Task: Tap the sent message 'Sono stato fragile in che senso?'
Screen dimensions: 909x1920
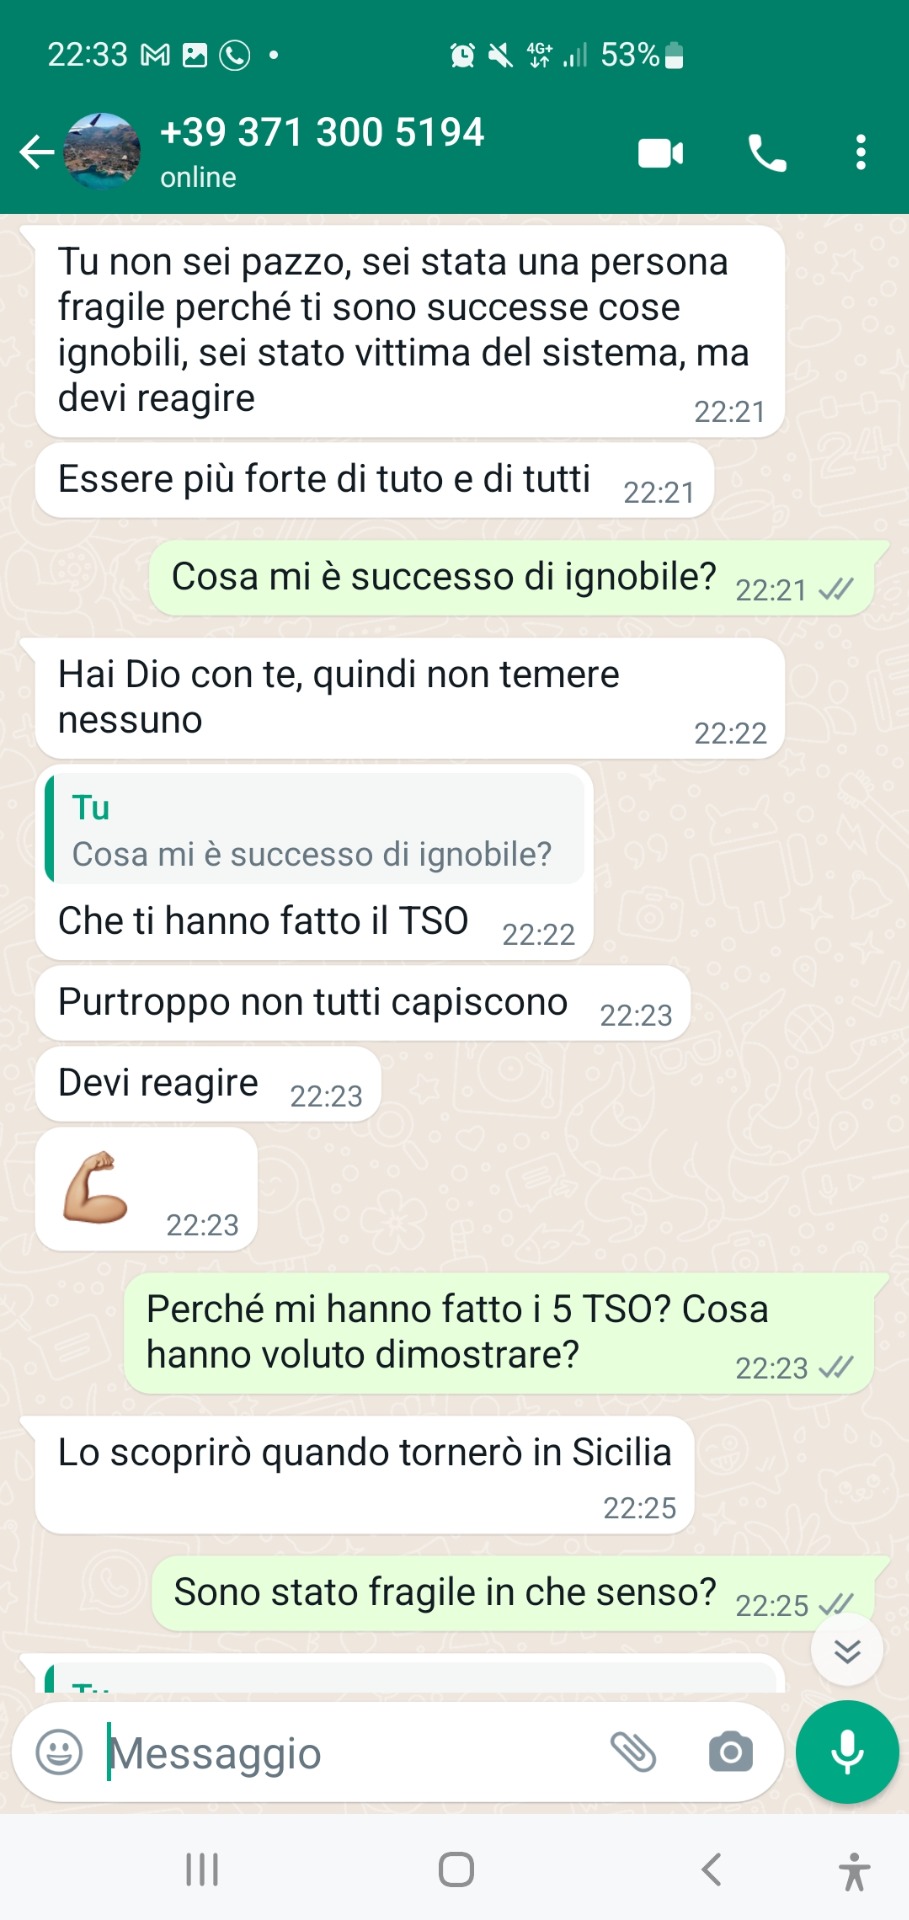Action: pos(512,1593)
